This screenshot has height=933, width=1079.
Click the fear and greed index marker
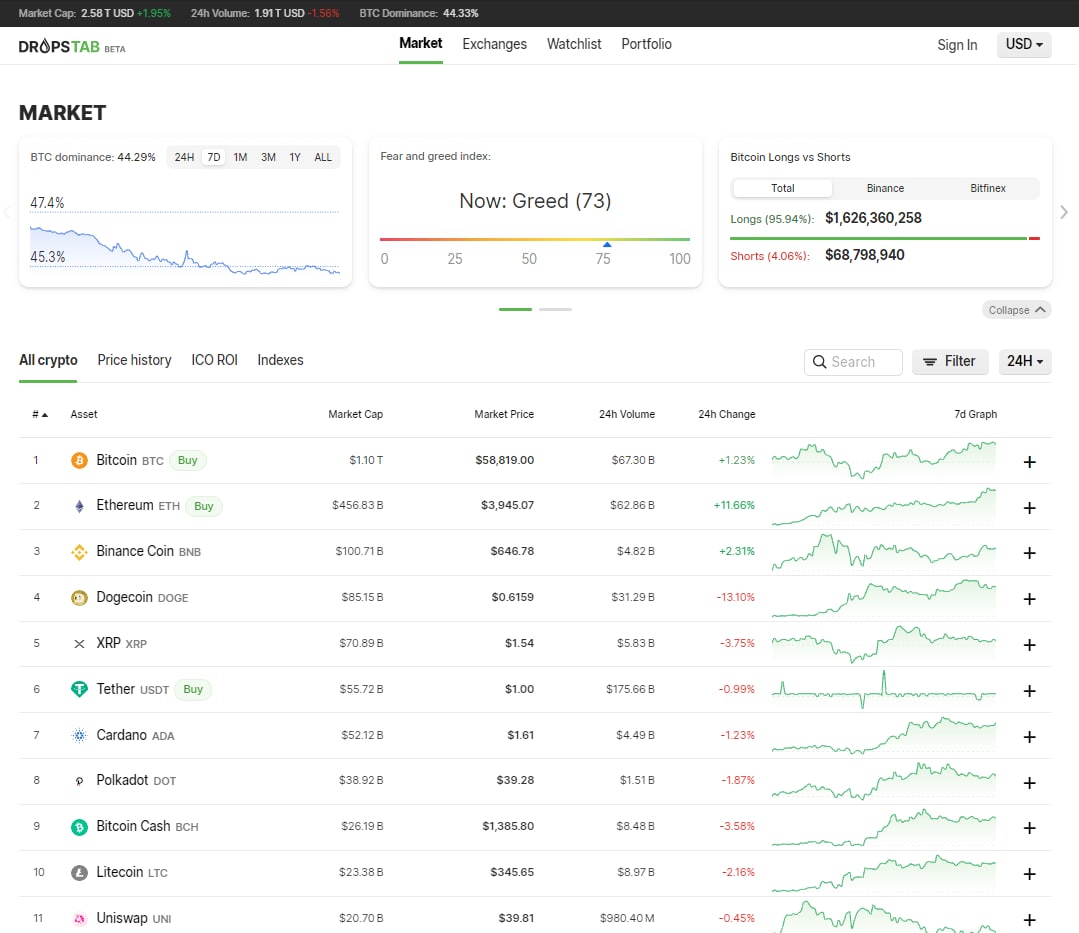coord(607,244)
